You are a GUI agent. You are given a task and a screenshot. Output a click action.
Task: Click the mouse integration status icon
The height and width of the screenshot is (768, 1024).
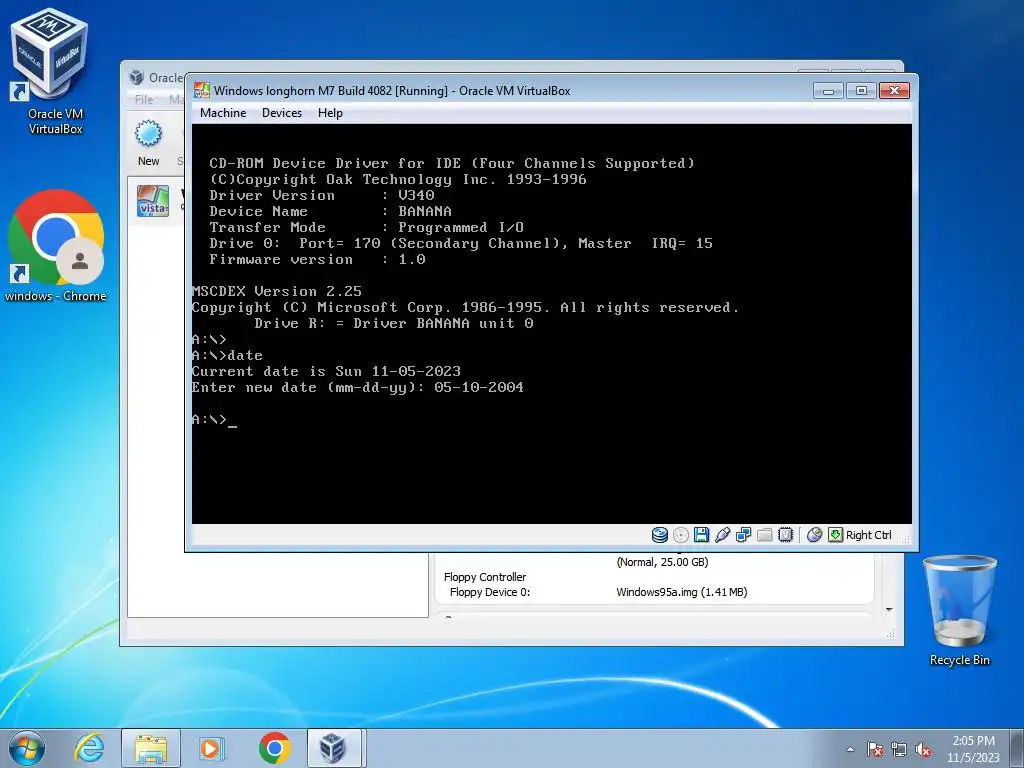click(814, 535)
